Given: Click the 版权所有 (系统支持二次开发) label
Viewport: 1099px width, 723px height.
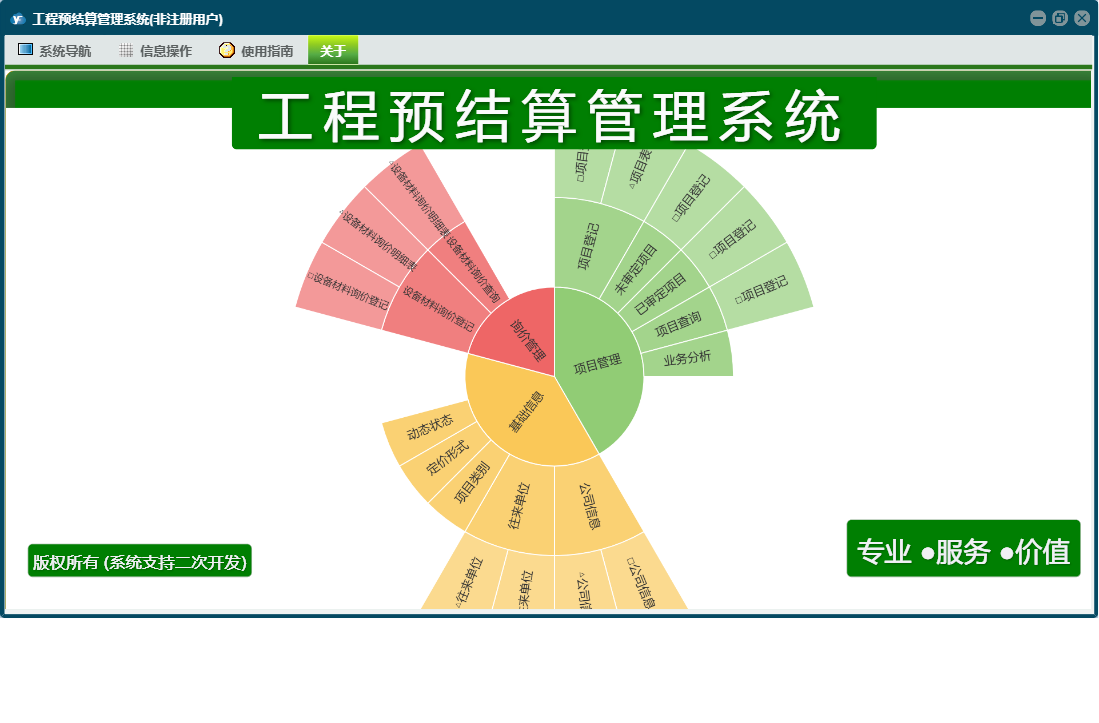Looking at the screenshot, I should pyautogui.click(x=139, y=561).
